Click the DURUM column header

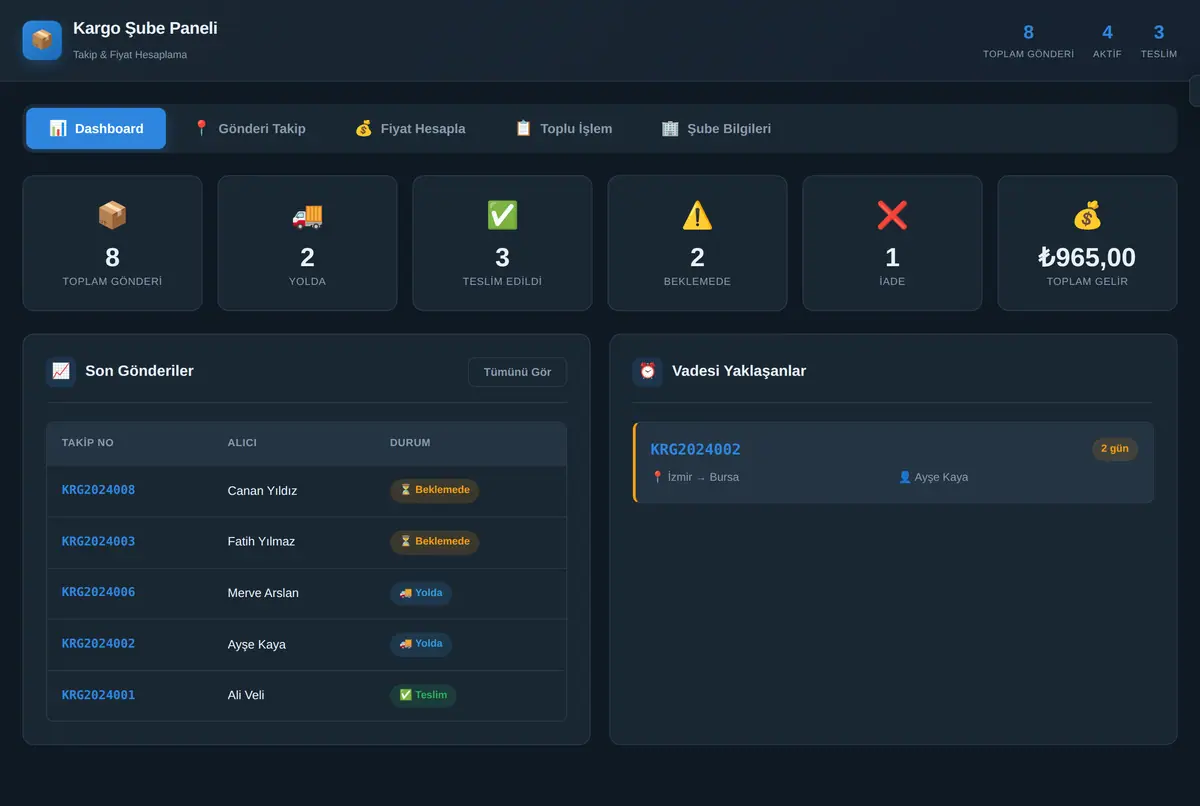(410, 442)
